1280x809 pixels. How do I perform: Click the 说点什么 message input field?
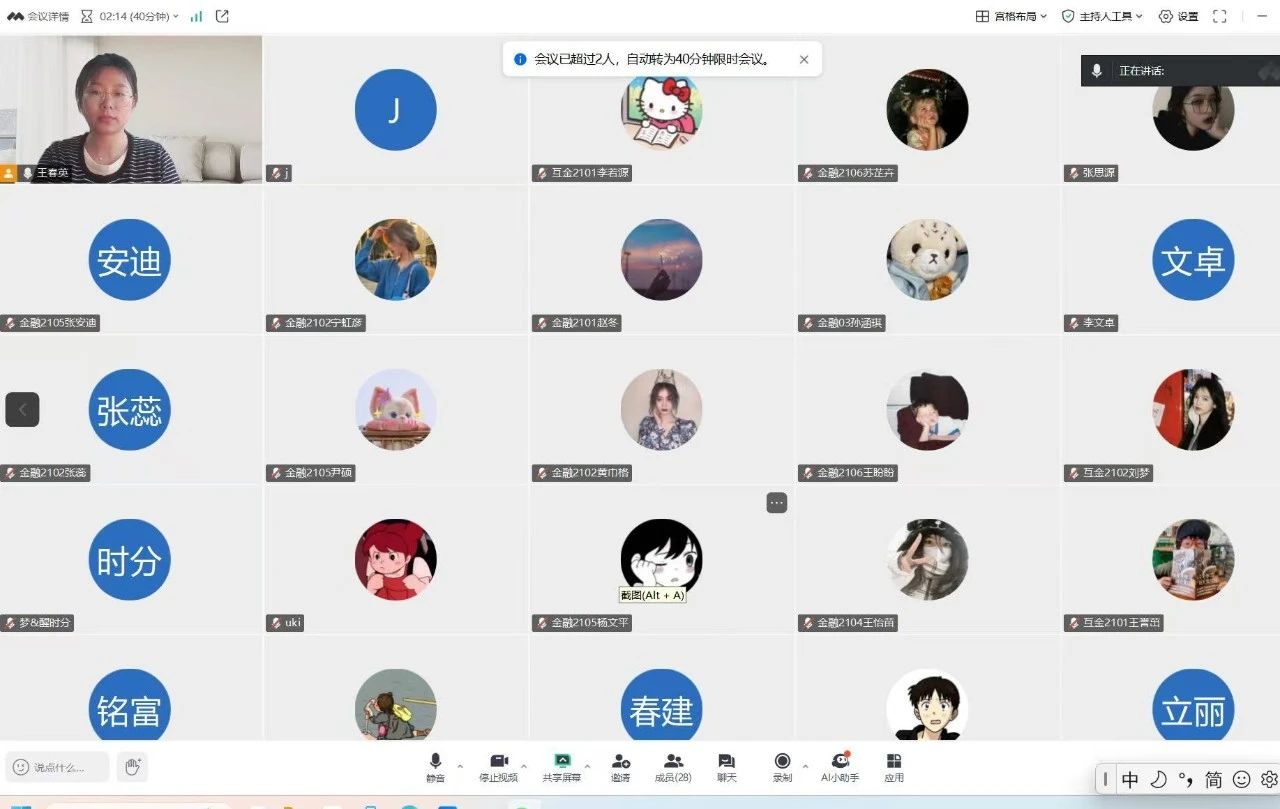pyautogui.click(x=58, y=767)
